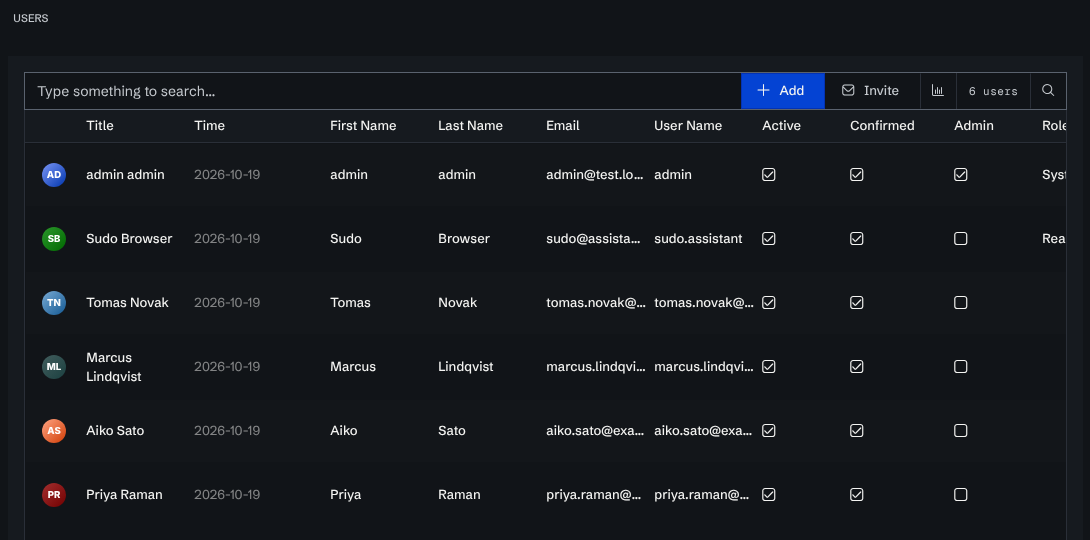Click the 2026-10-19 time for Aiko Sato

point(227,430)
